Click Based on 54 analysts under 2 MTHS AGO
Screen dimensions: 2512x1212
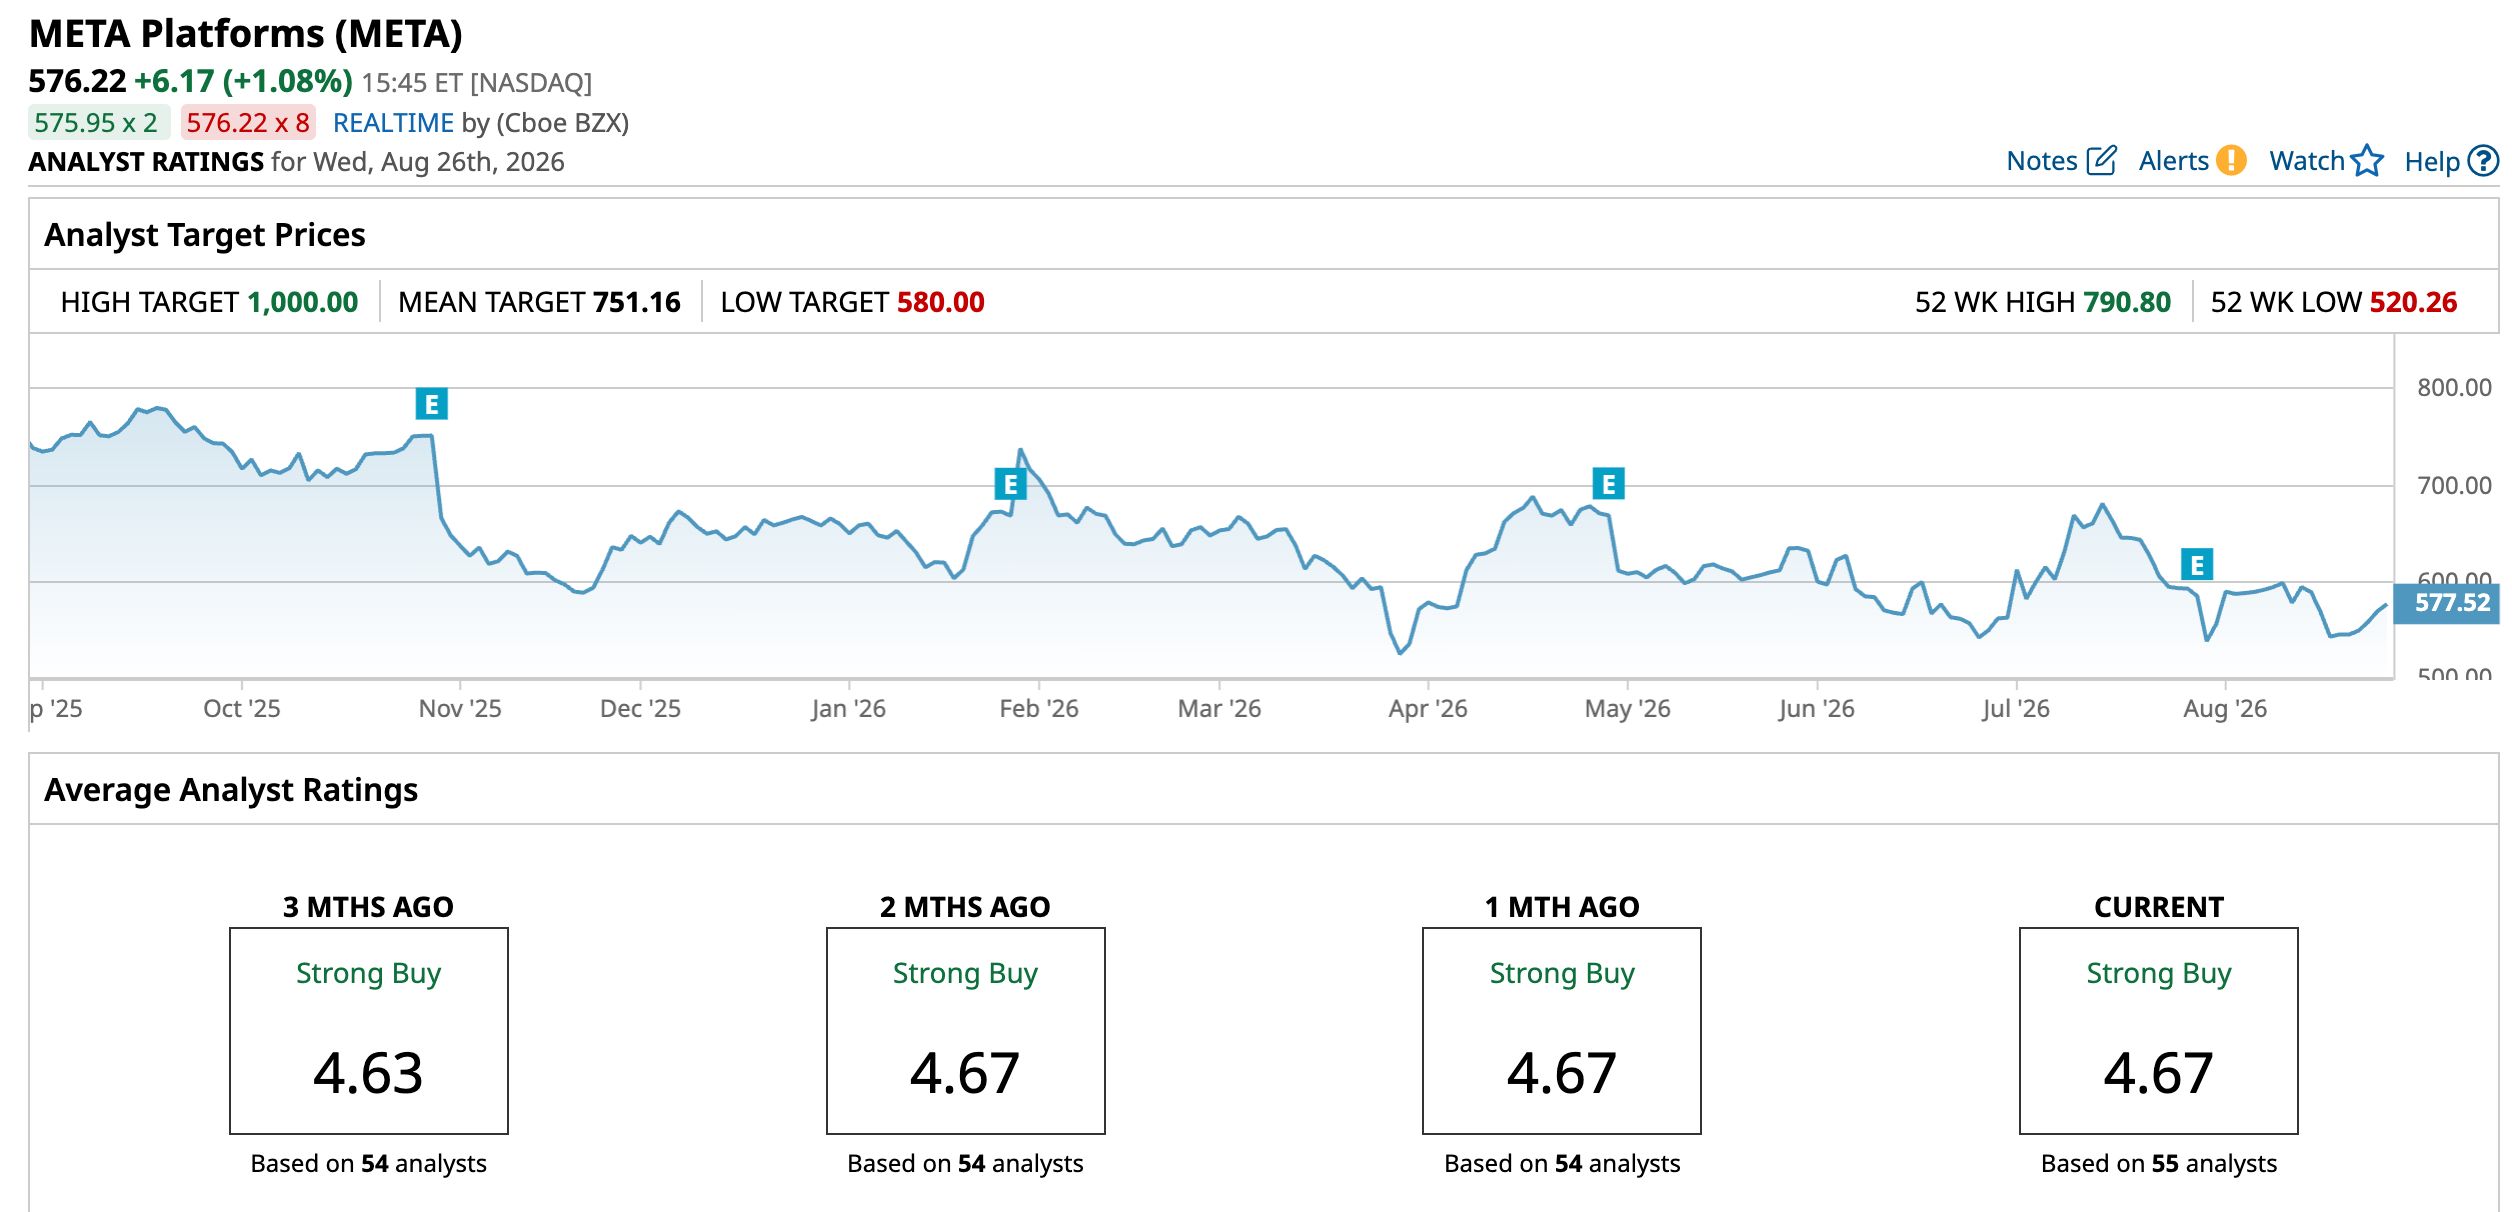[965, 1164]
